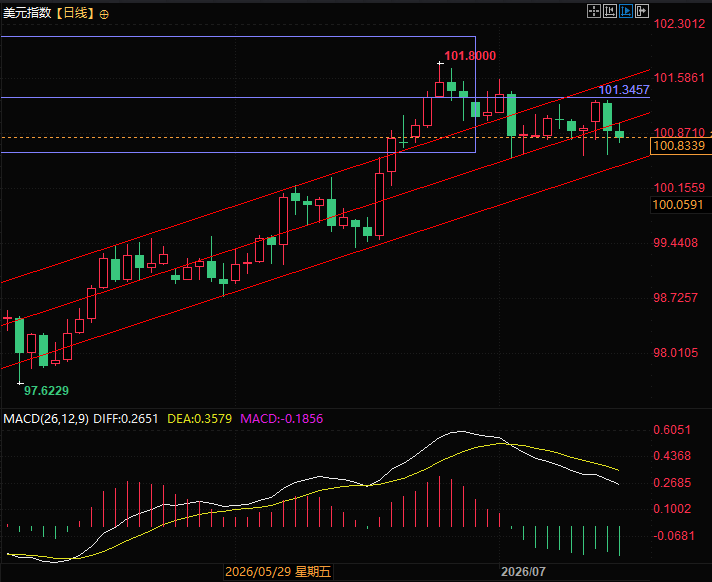712x582 pixels.
Task: Open MACD(26,12,9) indicator settings
Action: tap(46, 419)
